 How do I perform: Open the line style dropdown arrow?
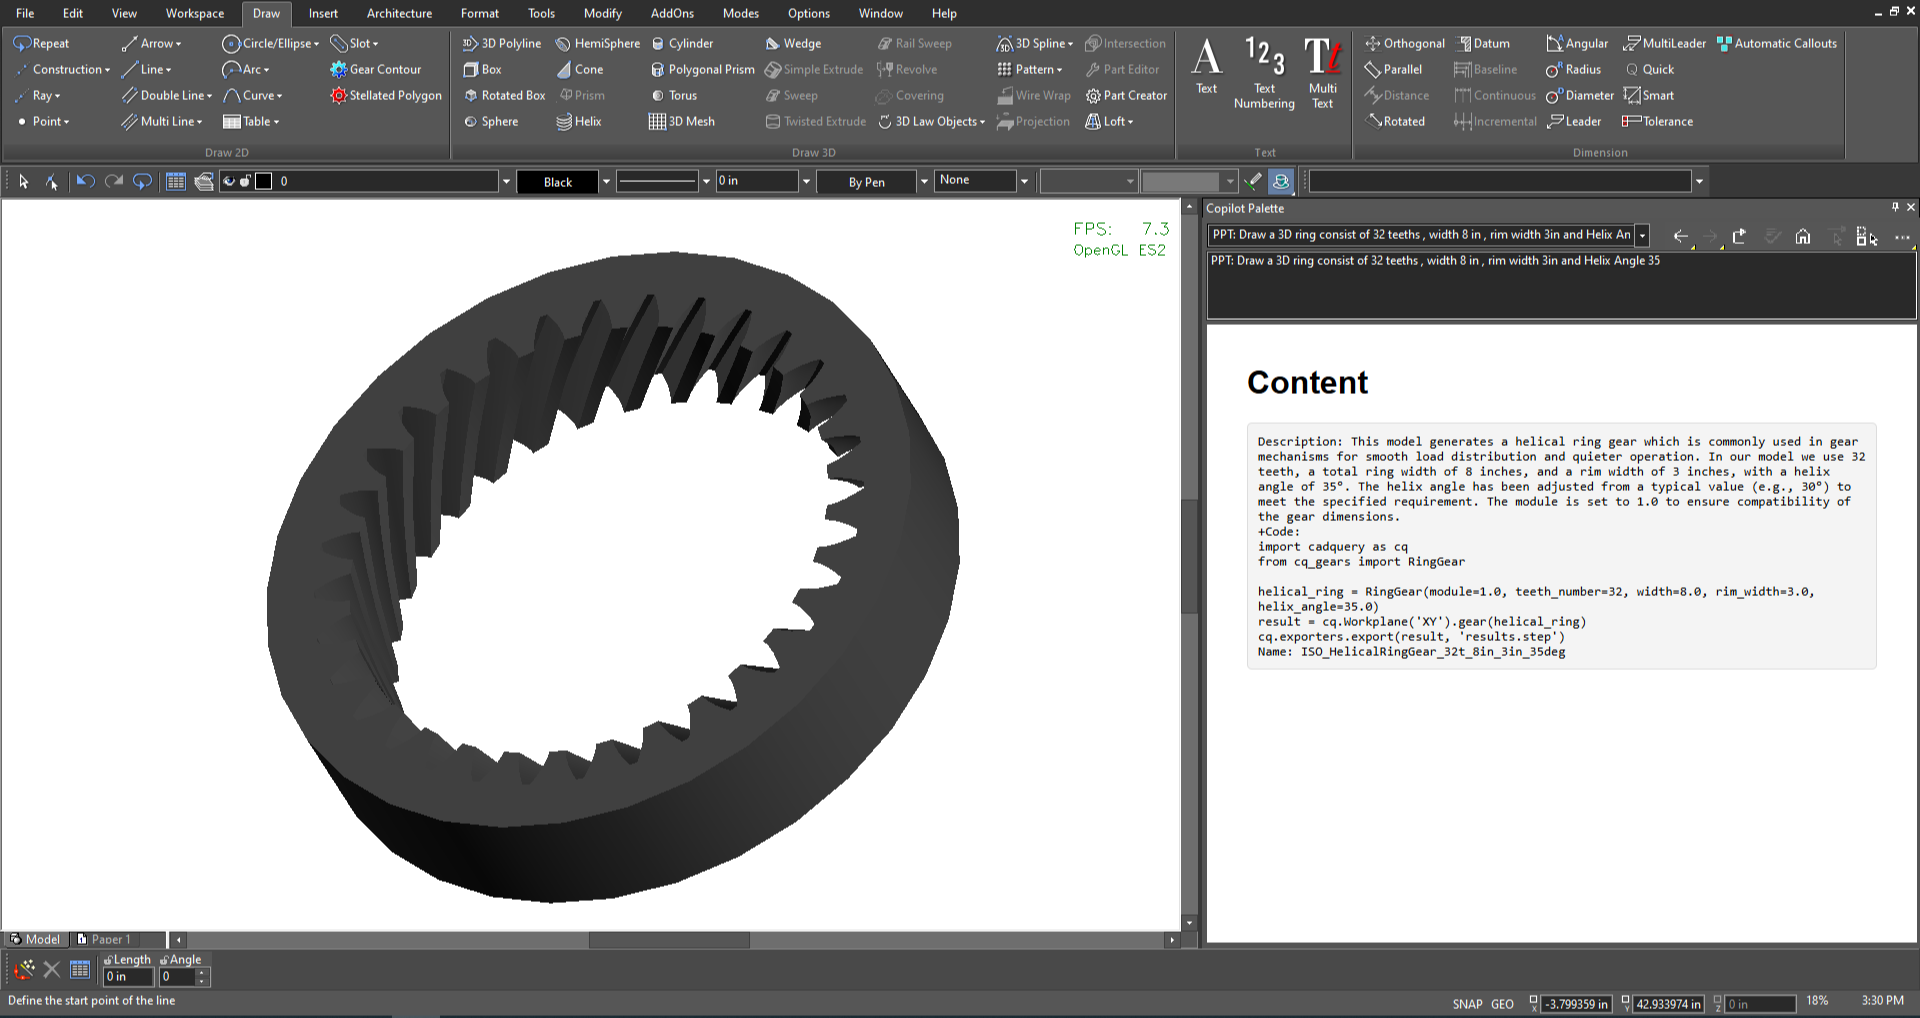[706, 181]
